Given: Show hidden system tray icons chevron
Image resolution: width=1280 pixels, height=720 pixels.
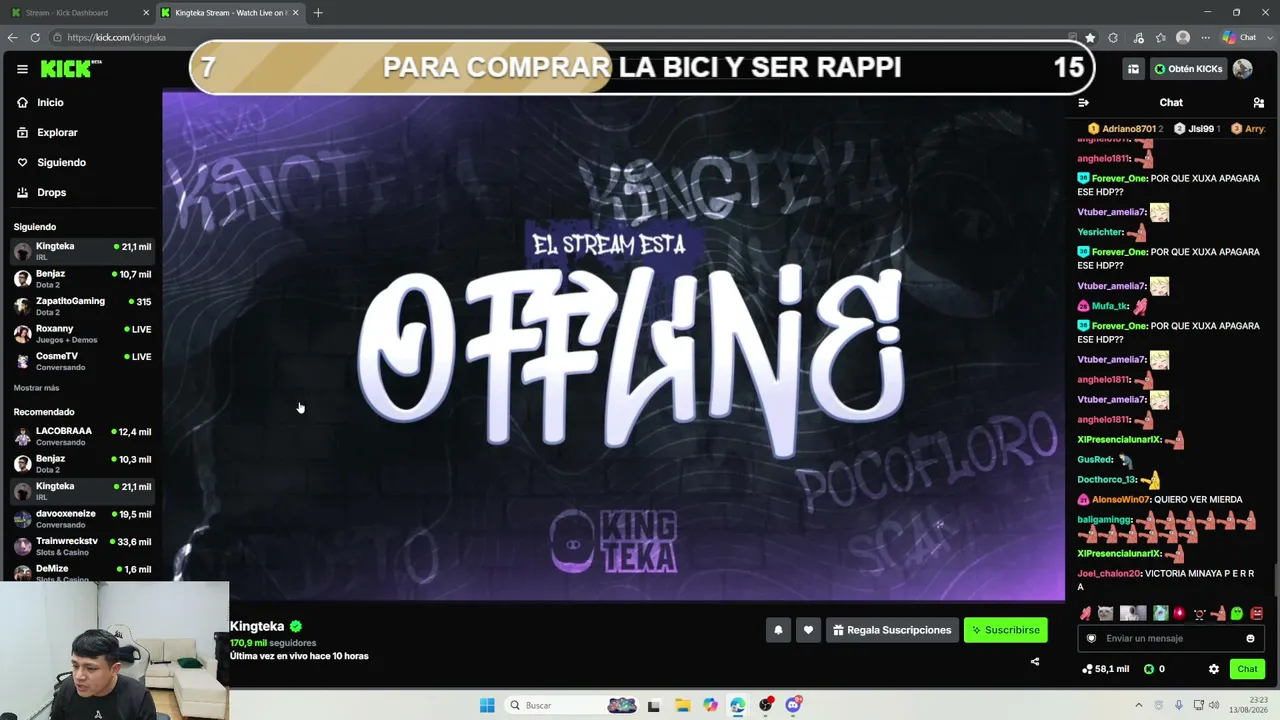Looking at the screenshot, I should pos(1139,705).
